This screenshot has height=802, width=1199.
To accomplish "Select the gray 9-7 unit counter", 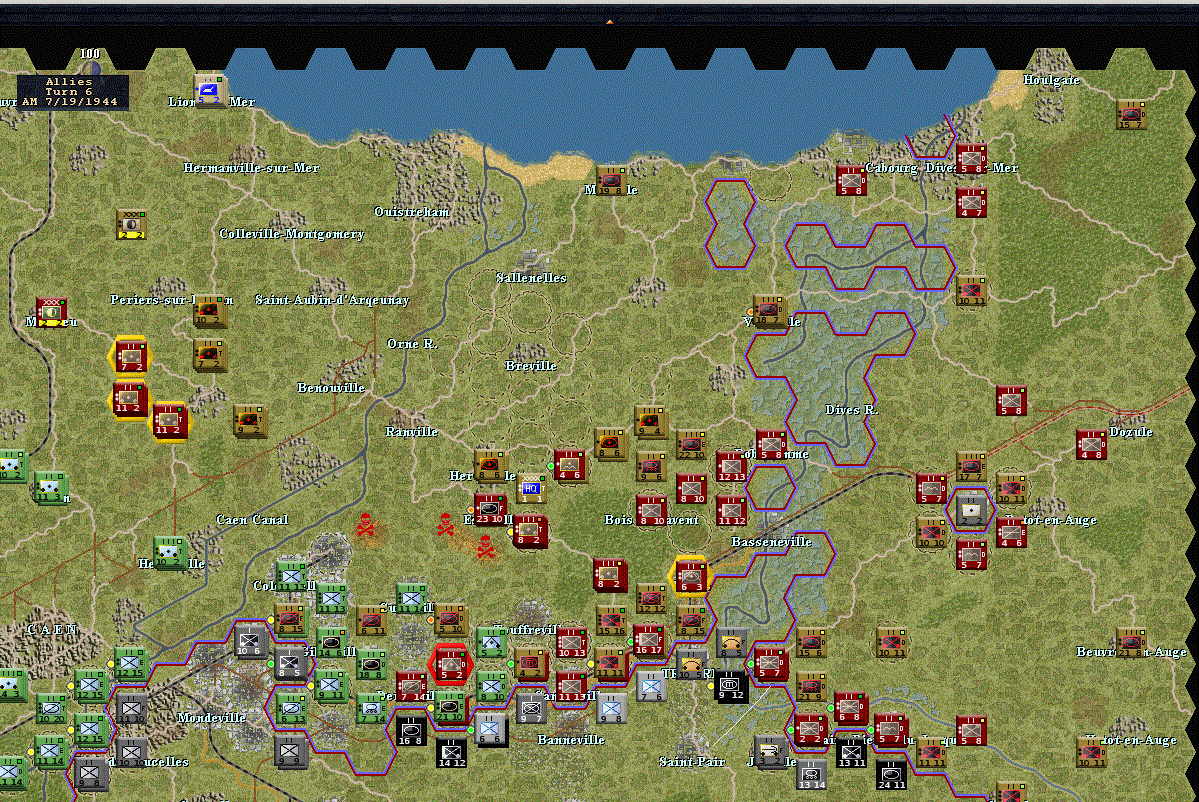I will (531, 709).
